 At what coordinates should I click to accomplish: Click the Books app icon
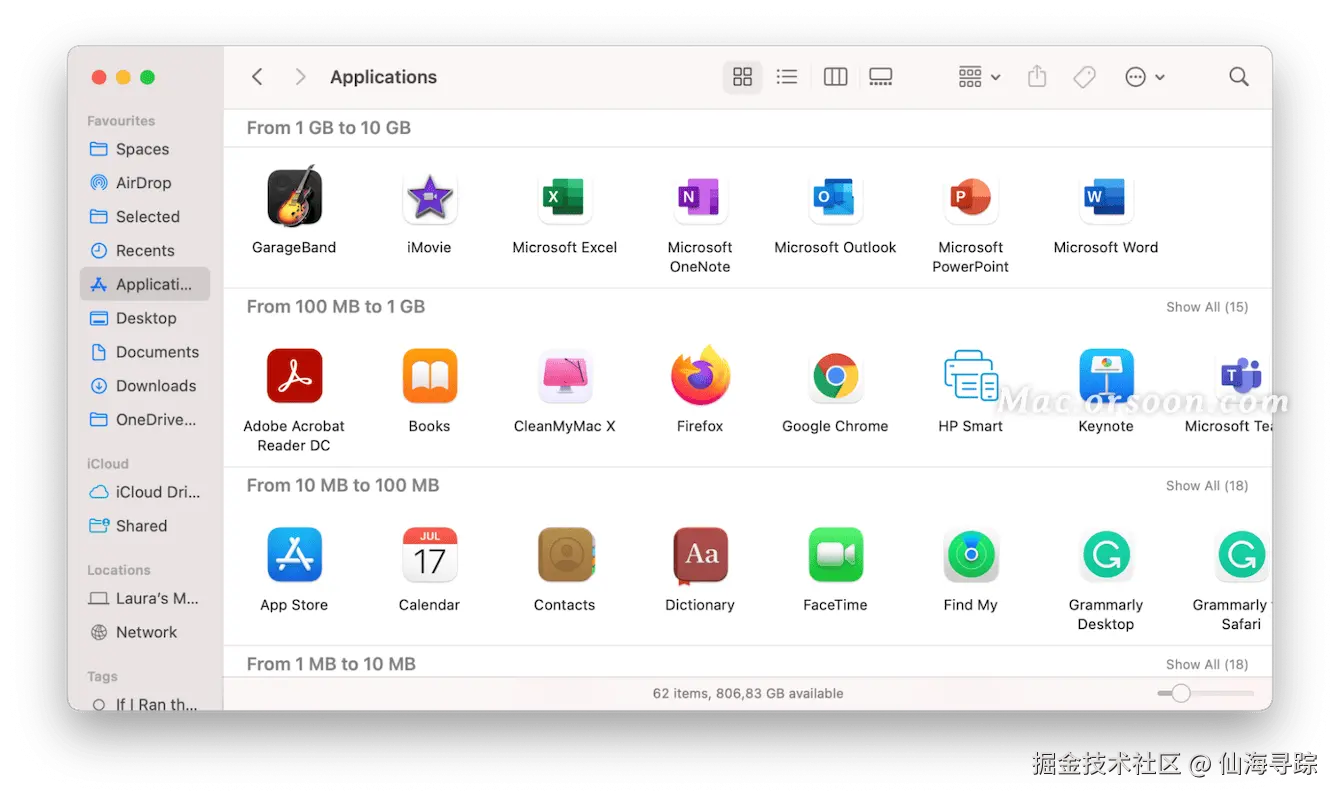(430, 376)
